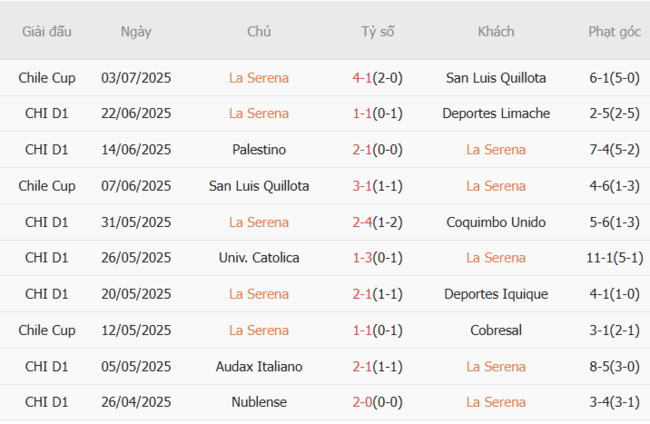
Task: Open the Nublense team link
Action: [x=259, y=401]
